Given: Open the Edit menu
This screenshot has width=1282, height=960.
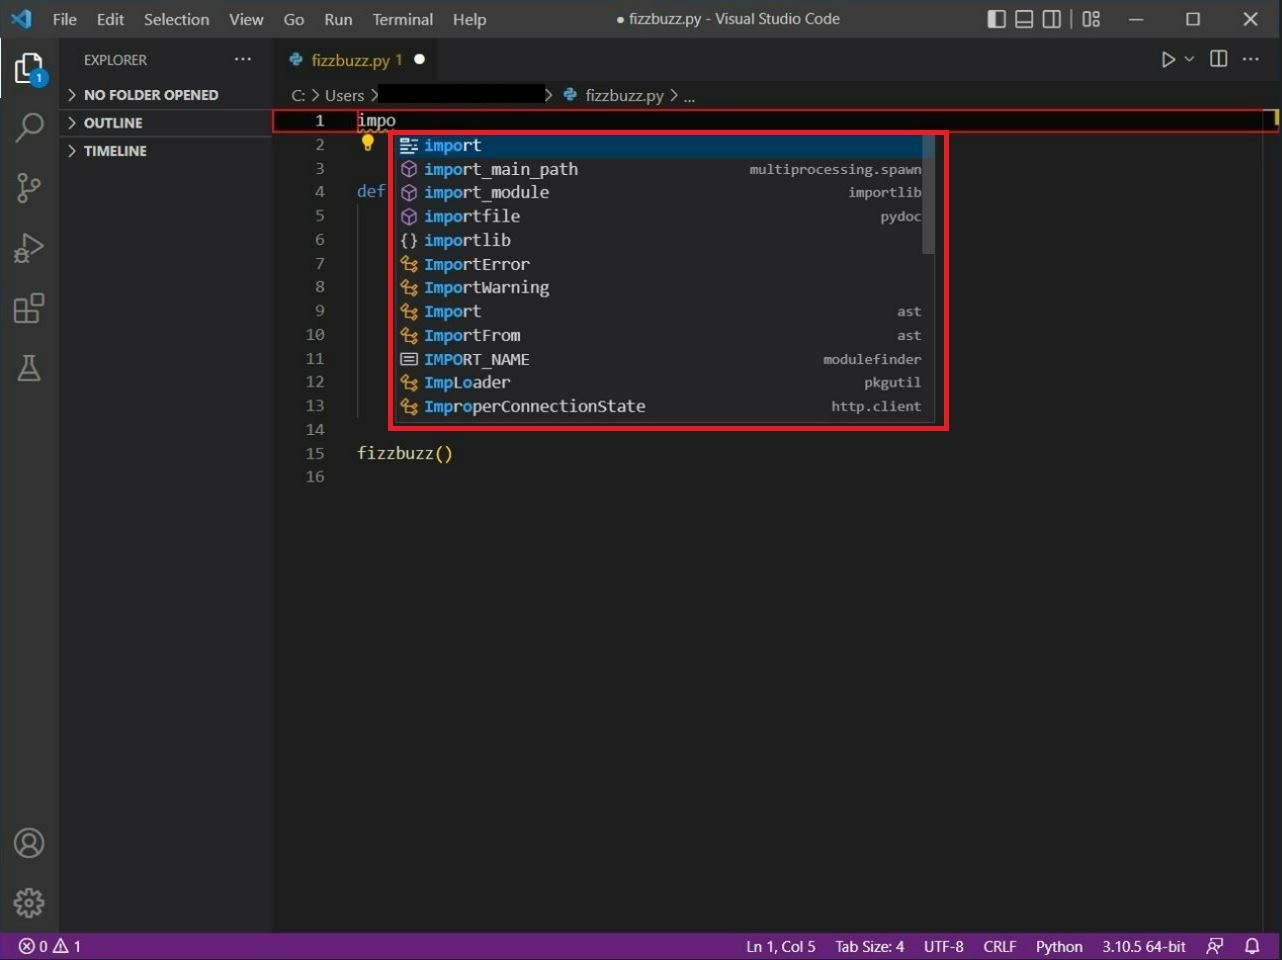Looking at the screenshot, I should click(x=110, y=19).
